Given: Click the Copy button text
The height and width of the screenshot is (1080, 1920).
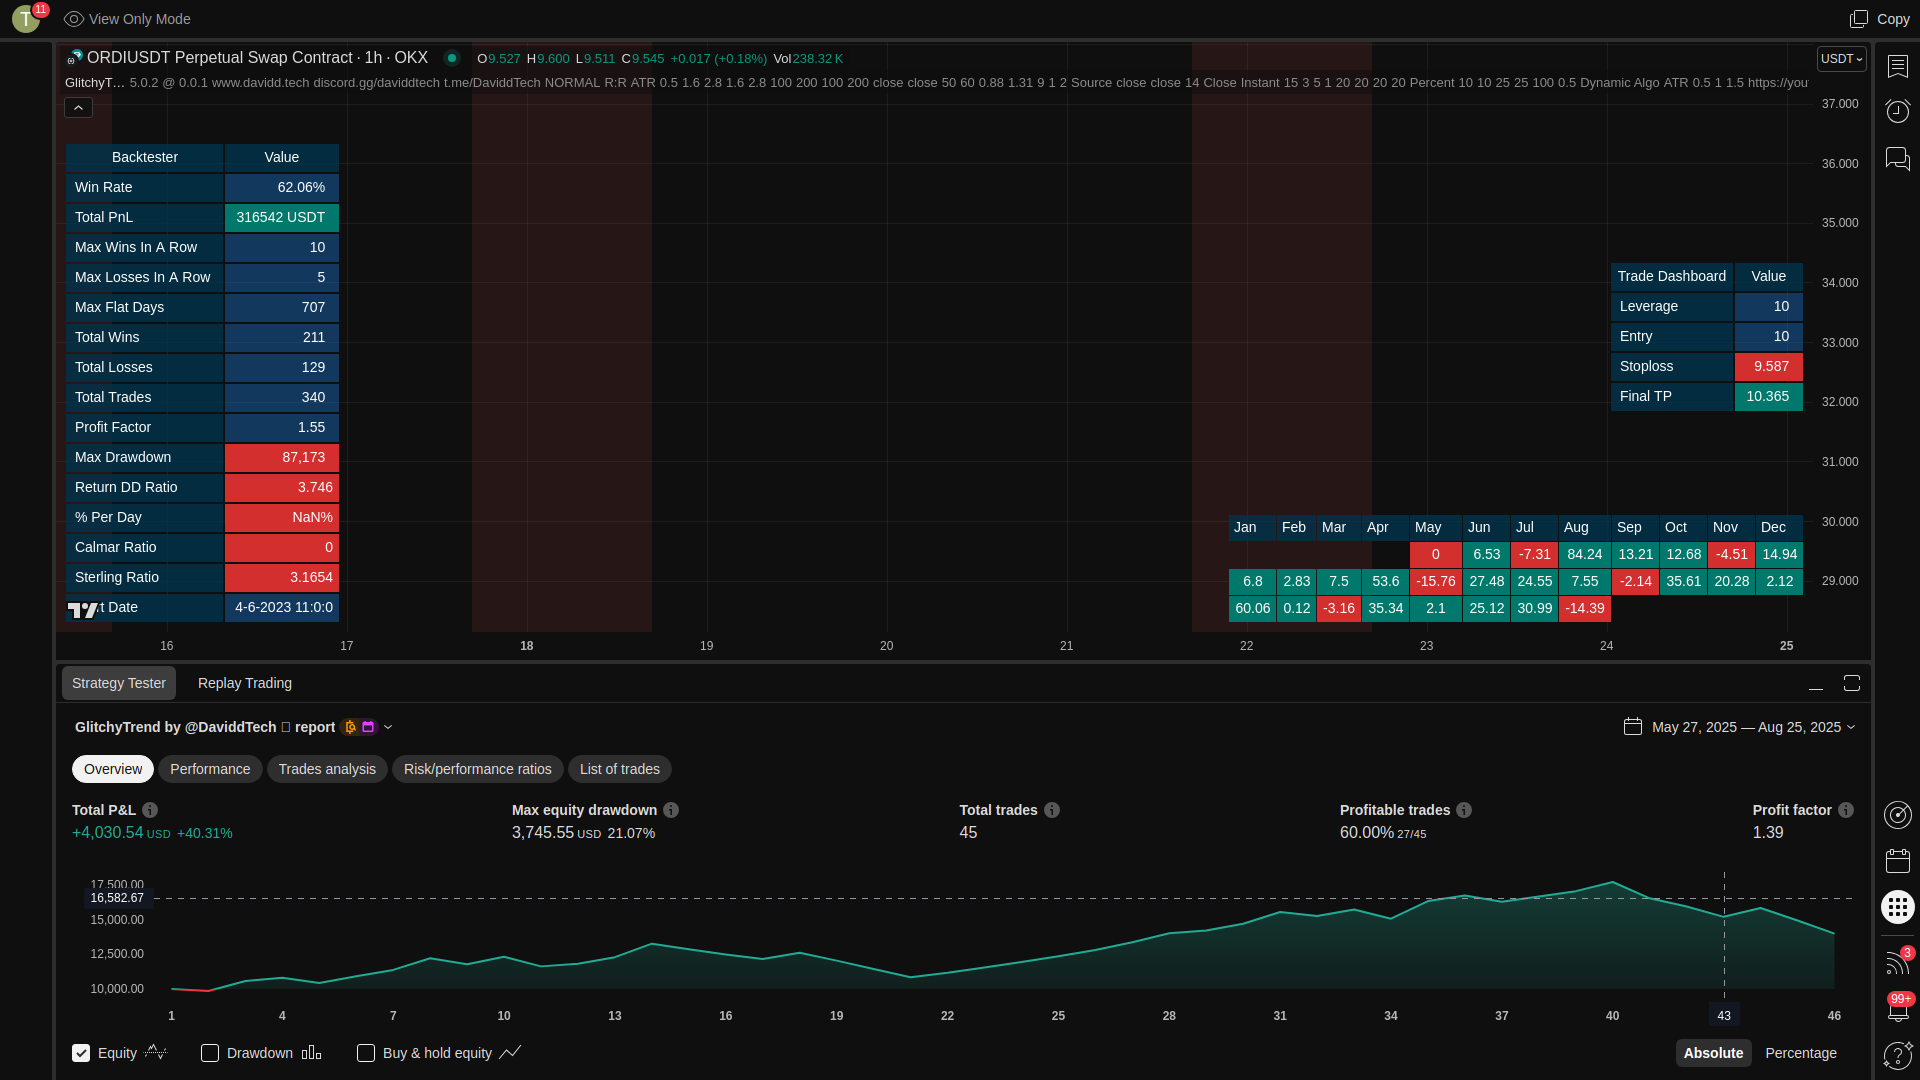Looking at the screenshot, I should (1893, 19).
